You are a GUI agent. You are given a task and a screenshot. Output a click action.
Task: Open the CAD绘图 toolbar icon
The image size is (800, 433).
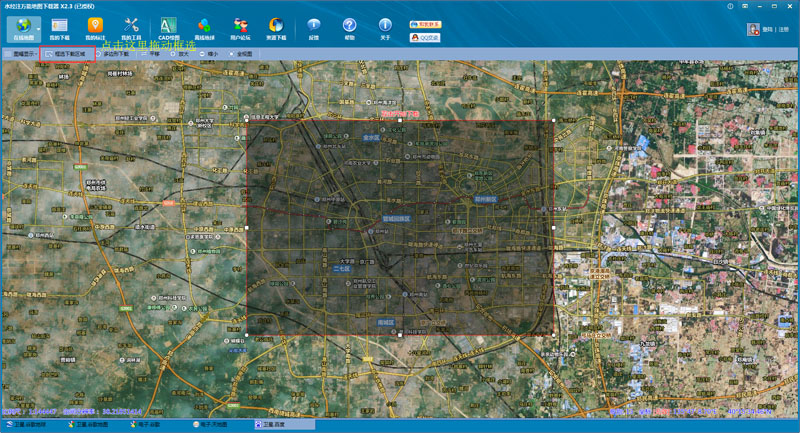tap(168, 29)
